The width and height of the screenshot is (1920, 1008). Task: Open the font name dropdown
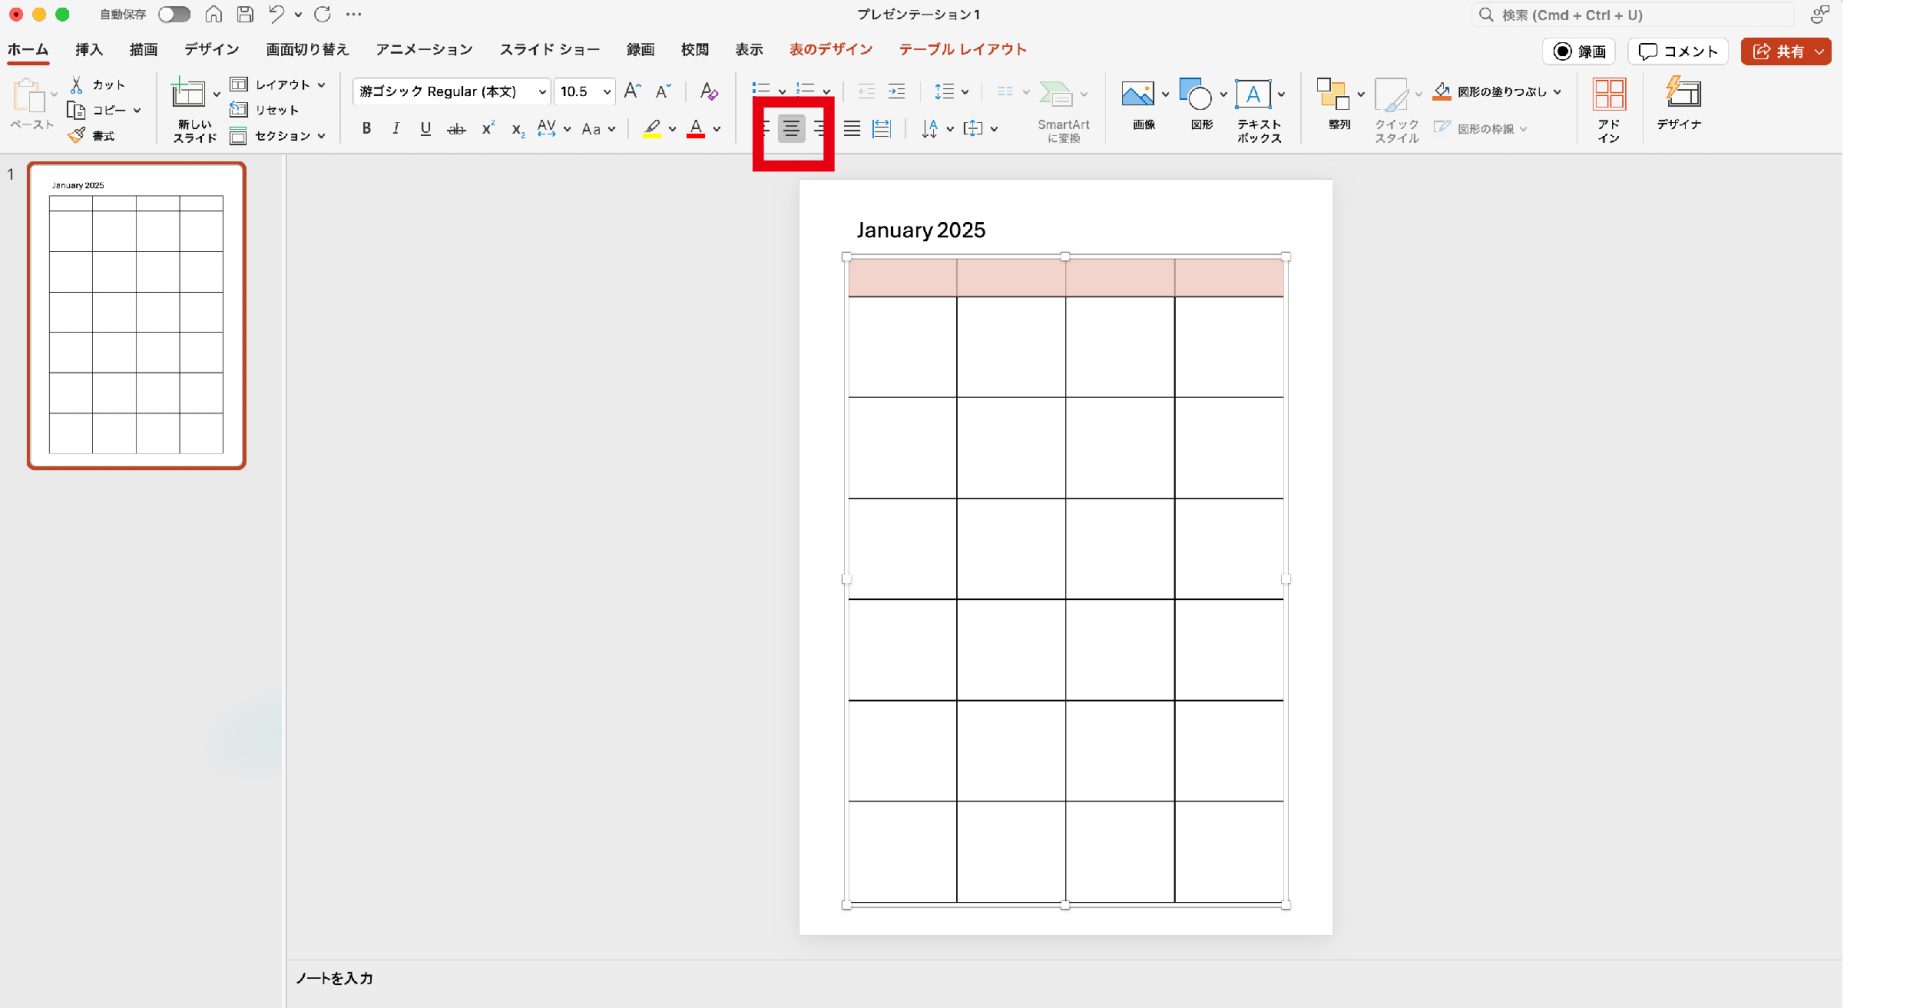542,92
